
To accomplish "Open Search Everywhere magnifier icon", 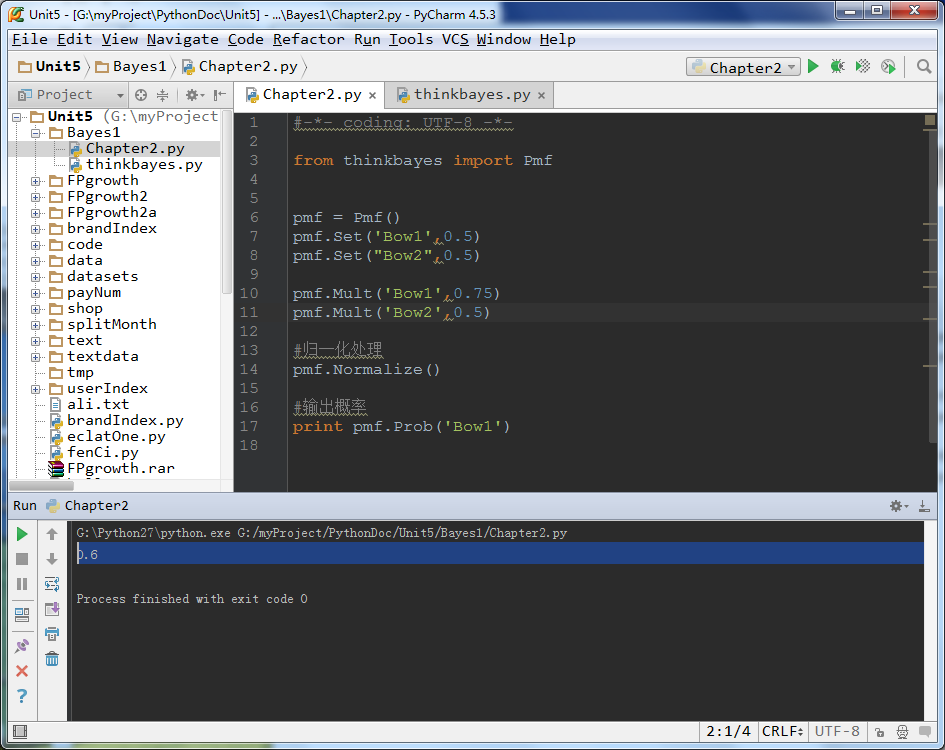I will pyautogui.click(x=924, y=66).
